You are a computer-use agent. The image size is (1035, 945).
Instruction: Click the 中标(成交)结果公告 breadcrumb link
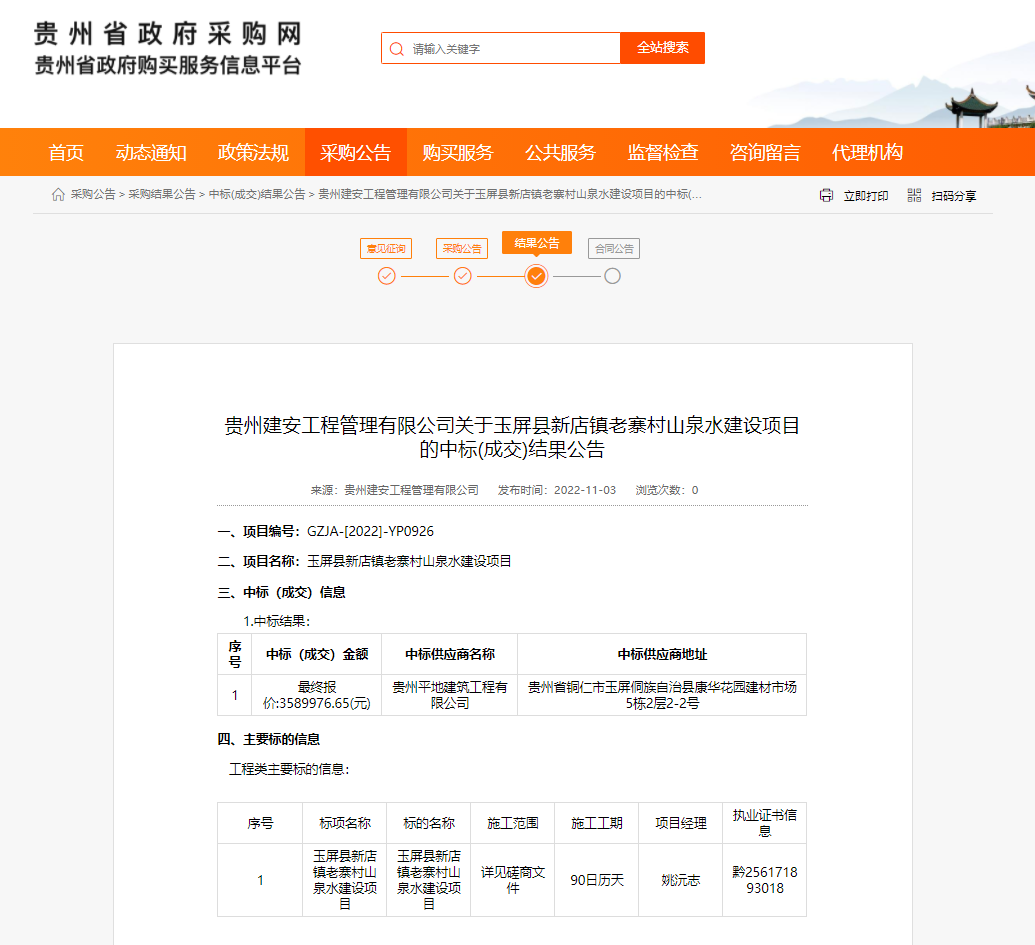[x=257, y=194]
